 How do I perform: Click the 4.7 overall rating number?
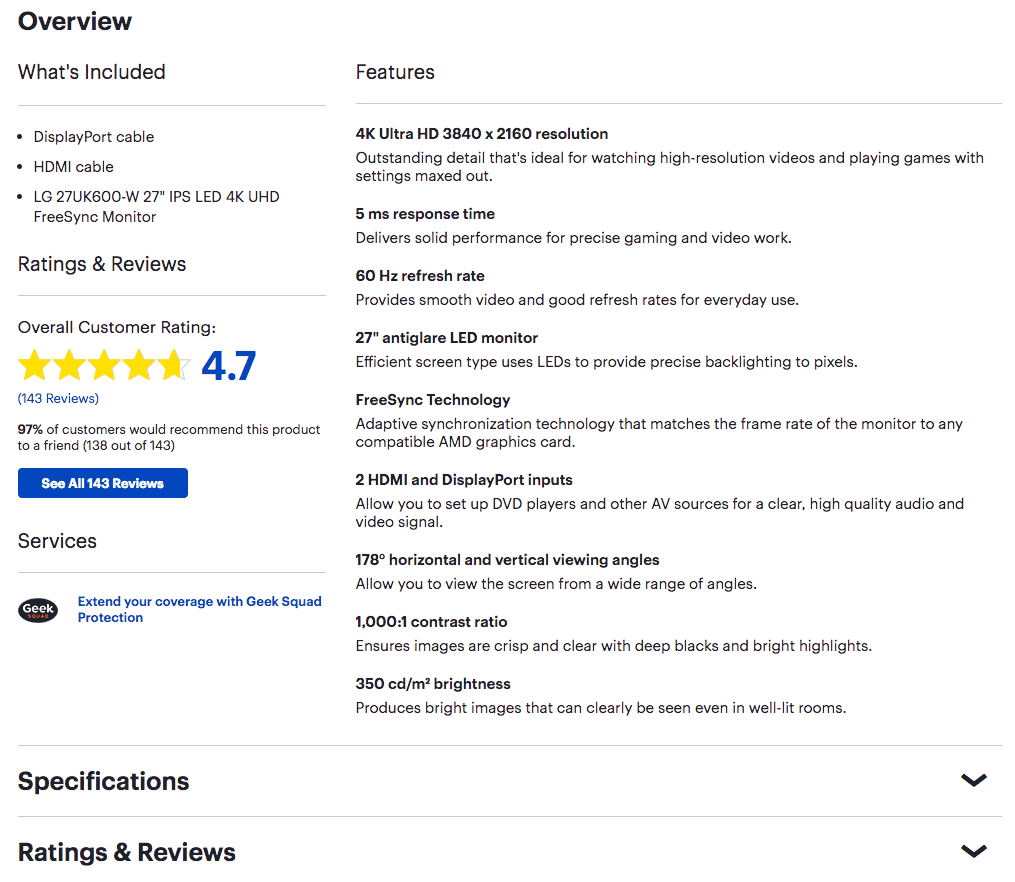click(229, 366)
